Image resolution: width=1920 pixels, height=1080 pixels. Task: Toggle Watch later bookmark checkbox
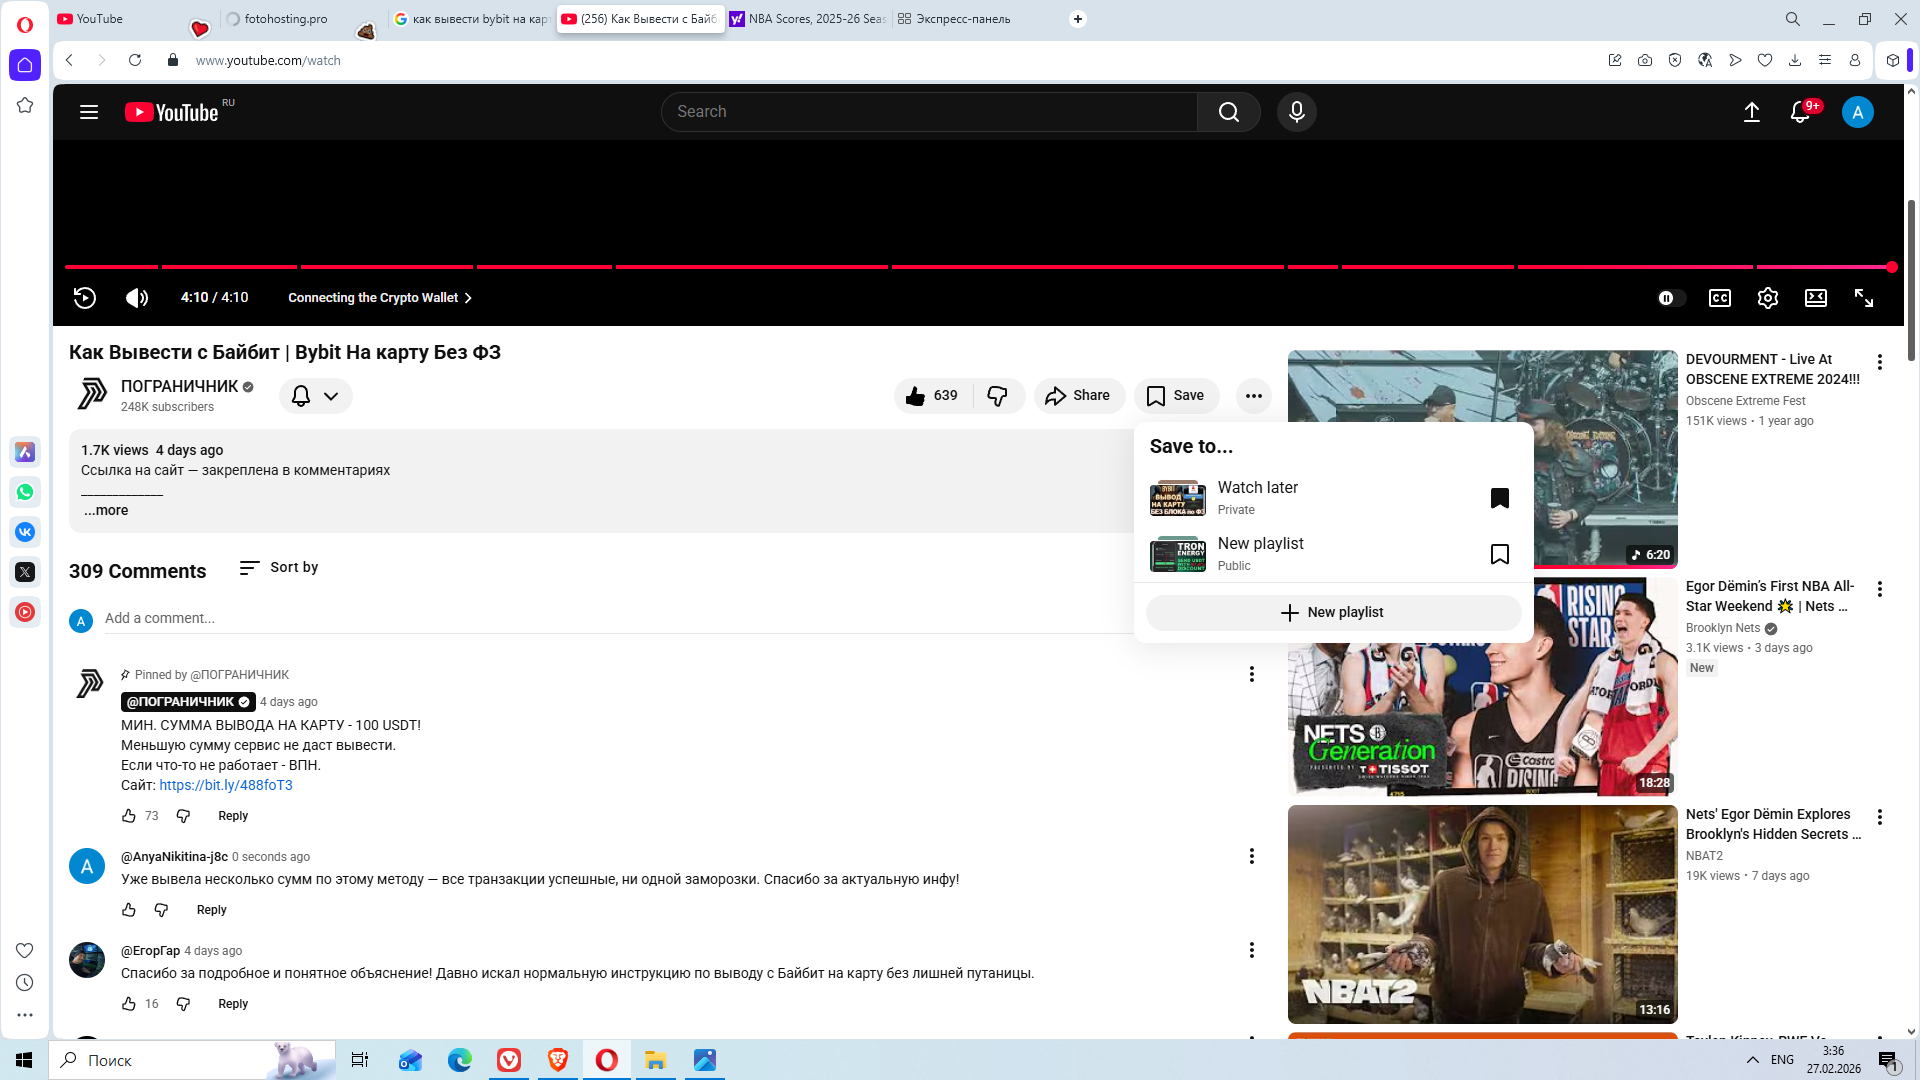(1499, 498)
